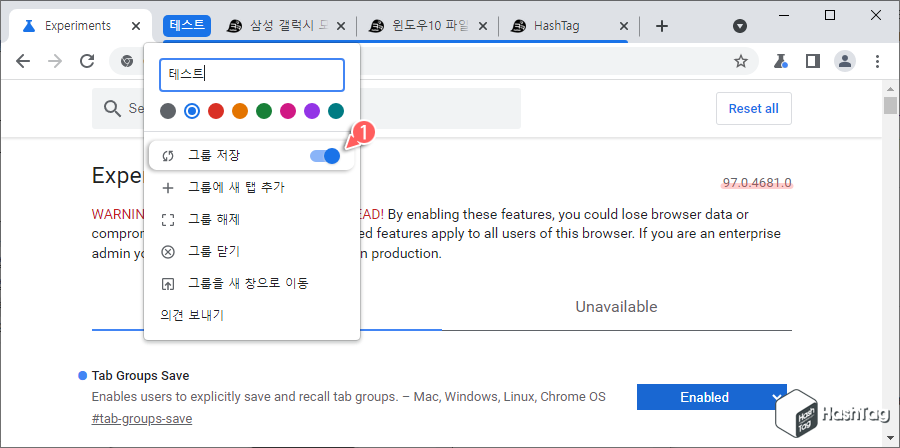Choose 의견 보내기 menu item
The image size is (900, 448).
(x=251, y=315)
